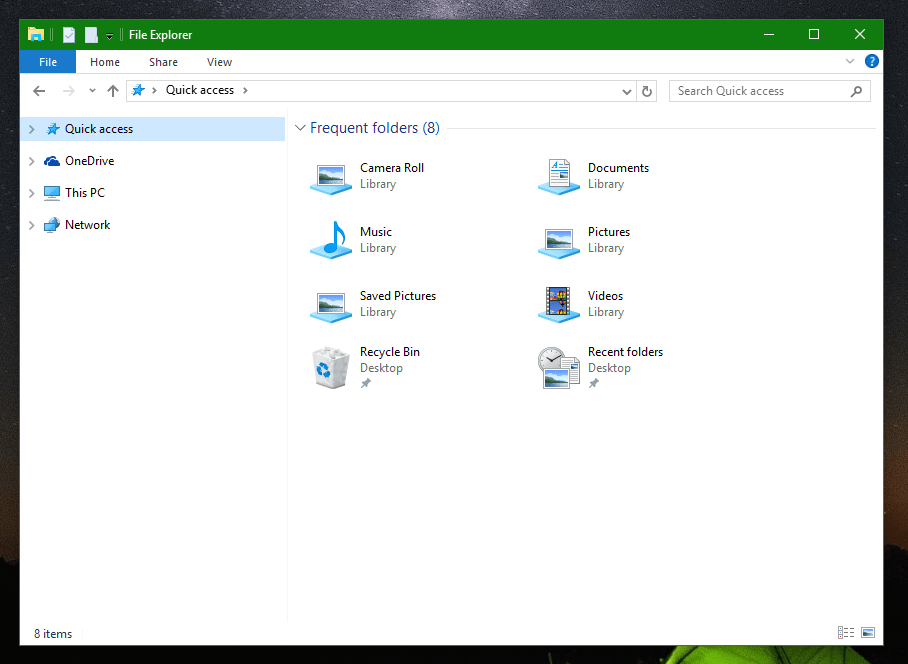Expand This PC in the navigation pane

click(31, 192)
